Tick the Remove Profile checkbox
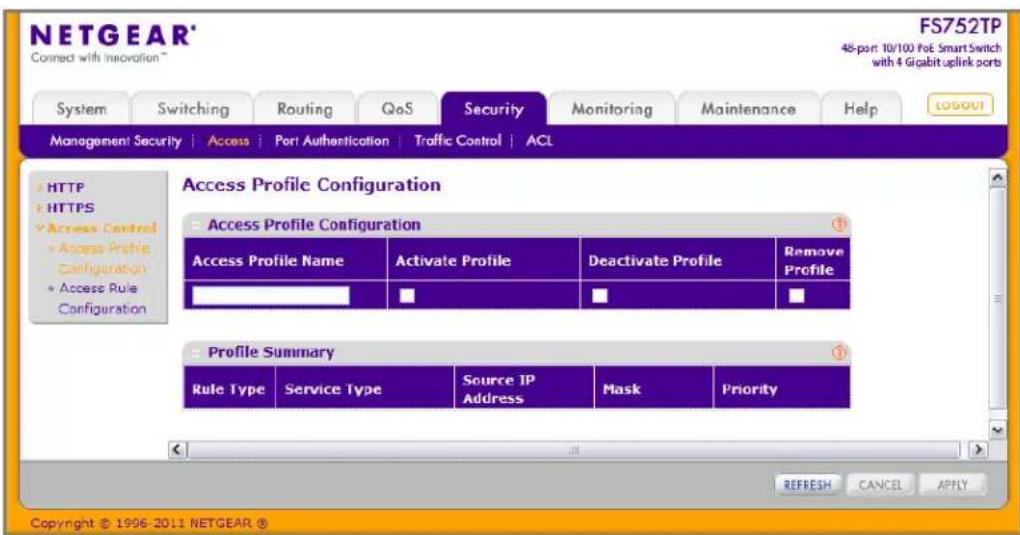 coord(796,295)
